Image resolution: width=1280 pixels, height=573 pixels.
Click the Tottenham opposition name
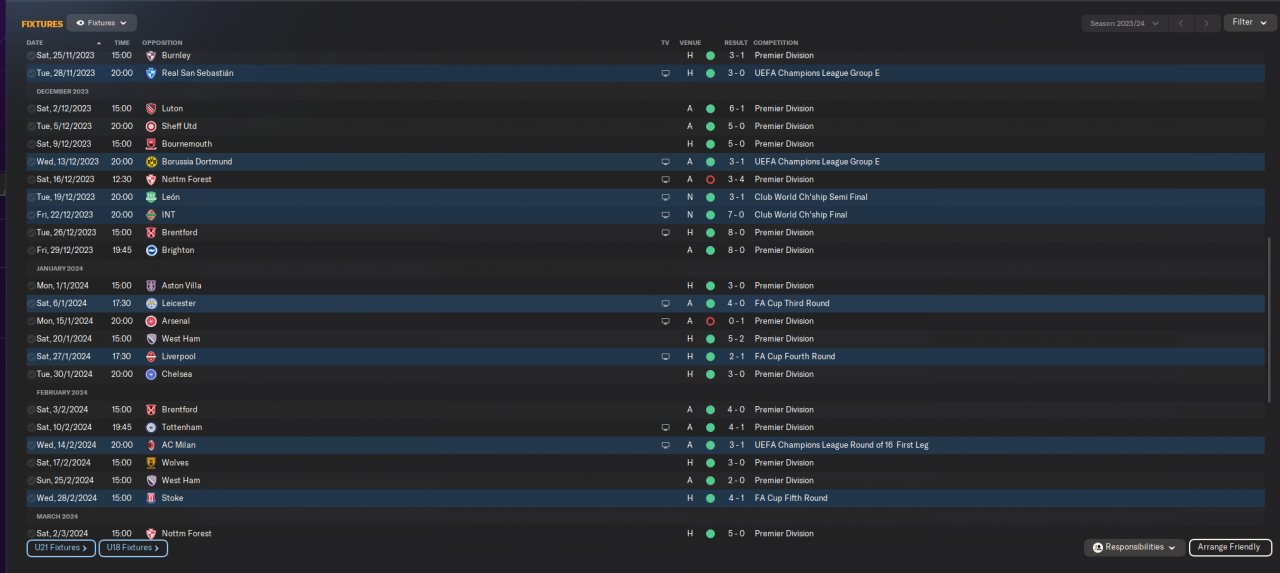point(182,427)
